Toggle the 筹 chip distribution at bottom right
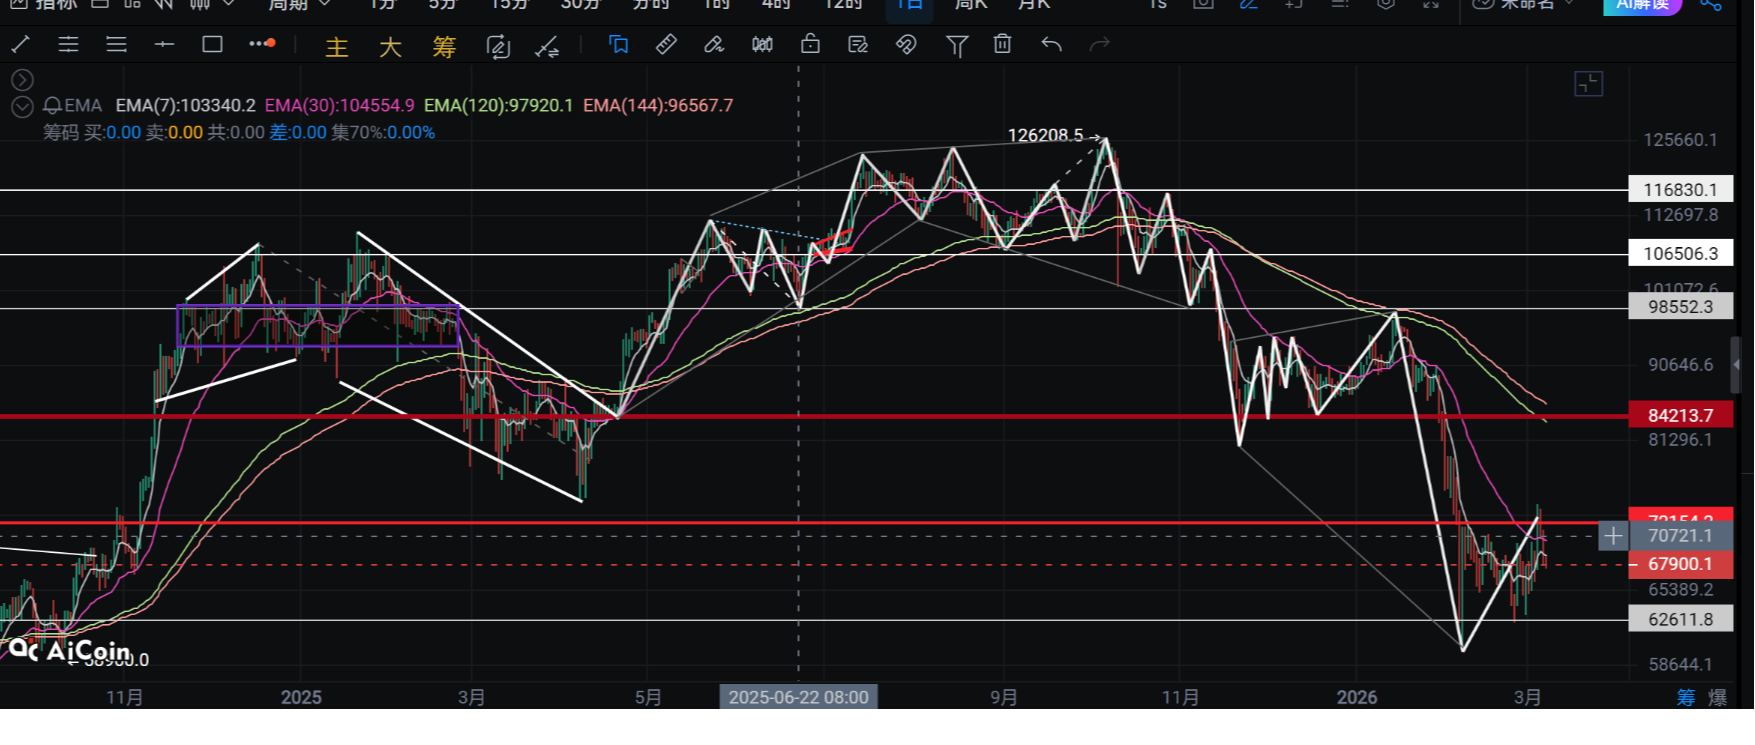Screen dimensions: 1755x745 tap(1686, 697)
